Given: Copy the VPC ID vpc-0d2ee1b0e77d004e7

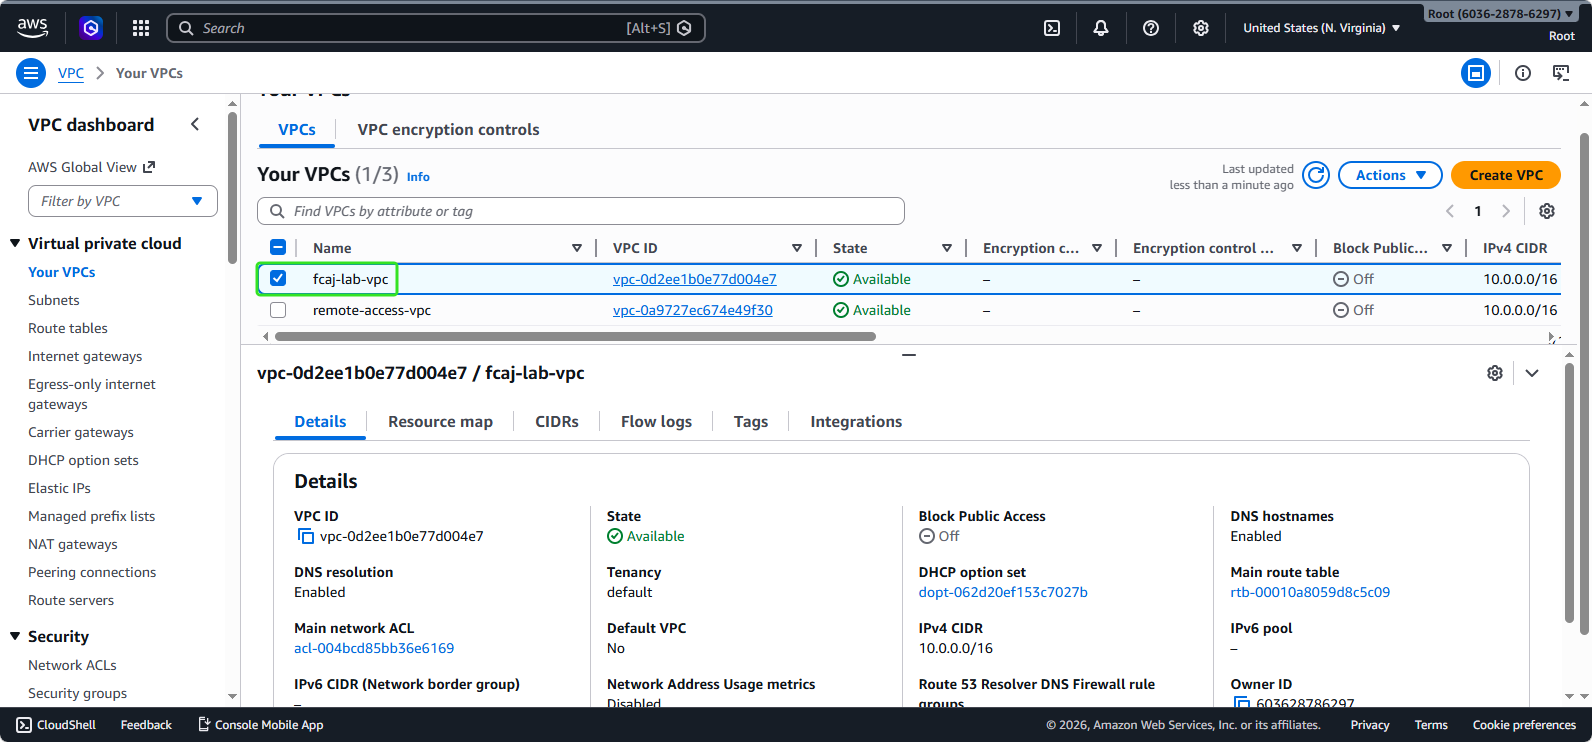Looking at the screenshot, I should tap(306, 537).
